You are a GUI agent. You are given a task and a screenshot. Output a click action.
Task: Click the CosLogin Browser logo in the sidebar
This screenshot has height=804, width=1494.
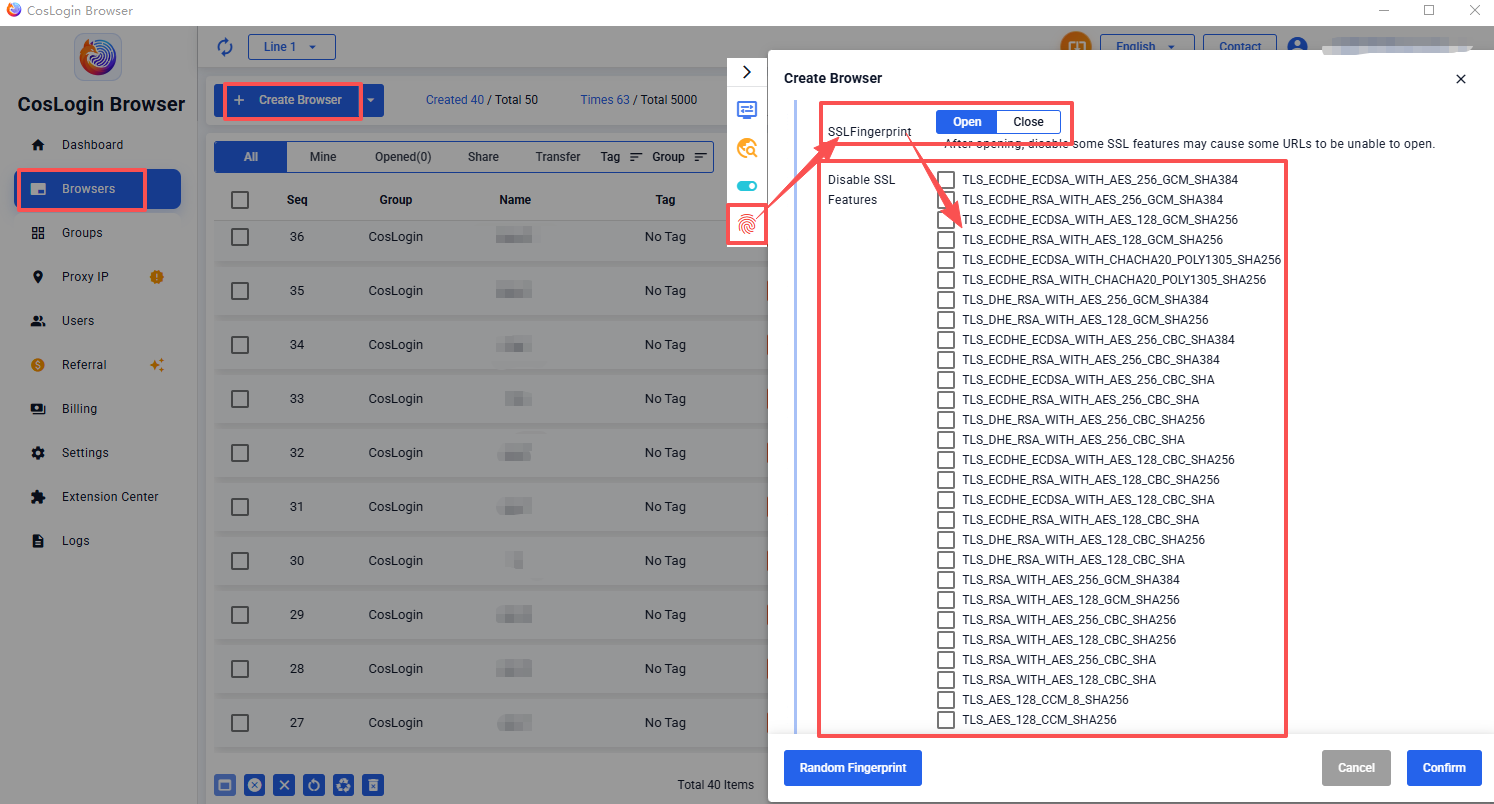pyautogui.click(x=98, y=57)
